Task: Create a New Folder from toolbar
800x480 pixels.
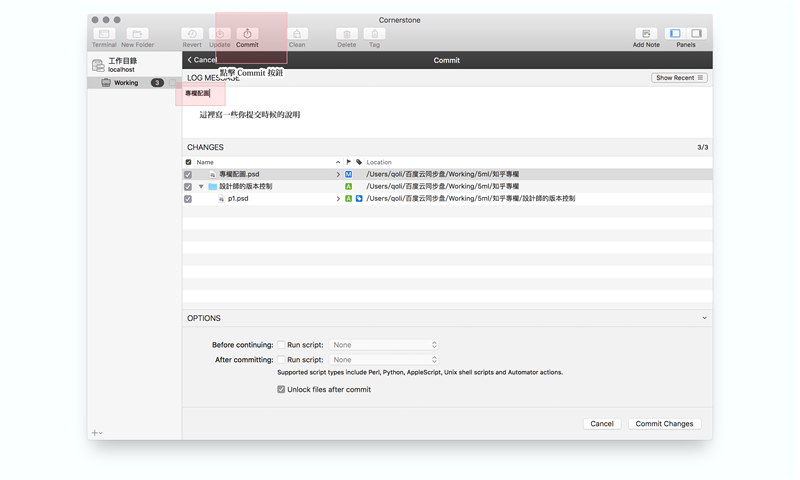Action: tap(138, 34)
